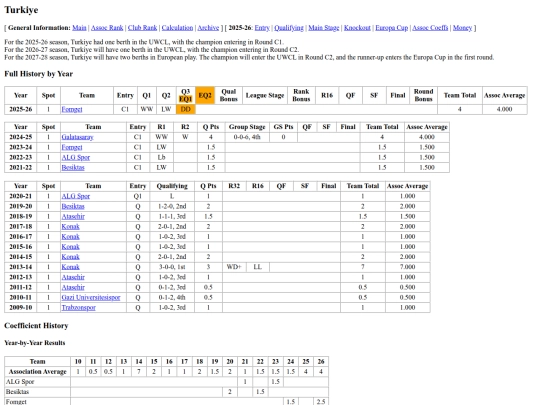The image size is (540, 405).
Task: Open the Assoc Coeffs link
Action: coord(430,28)
